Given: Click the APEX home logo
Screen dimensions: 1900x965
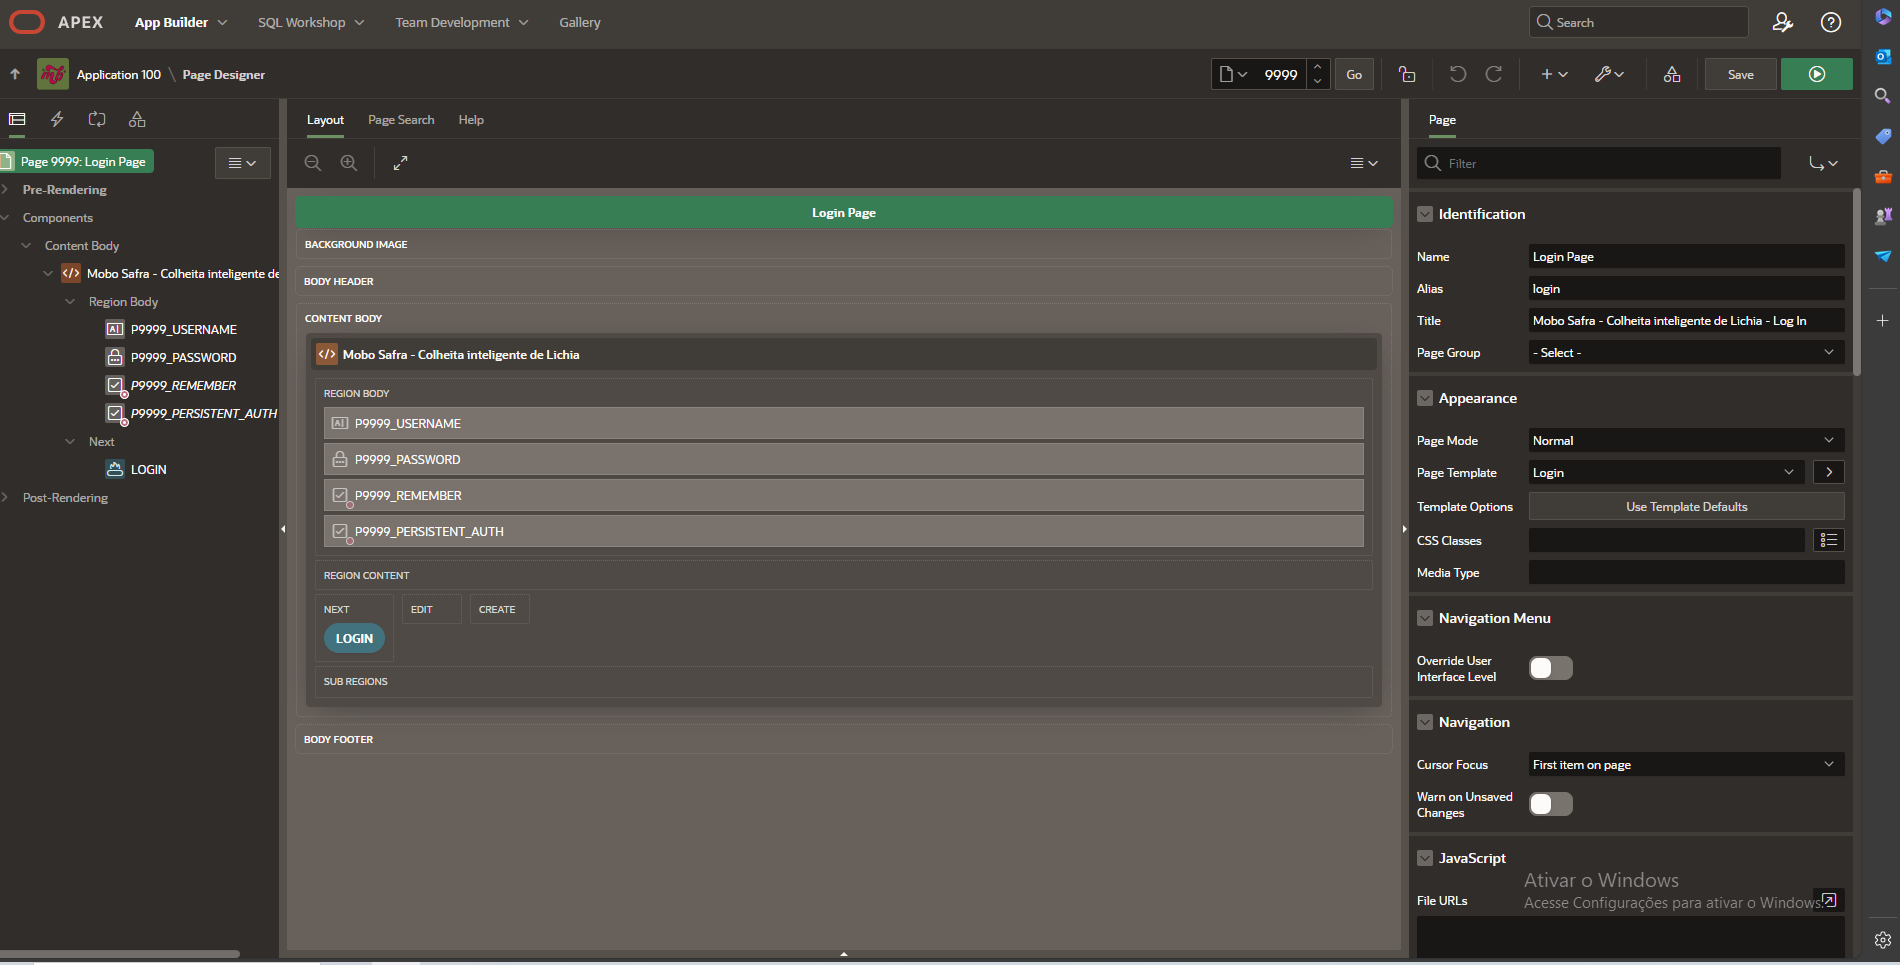Looking at the screenshot, I should (x=56, y=22).
